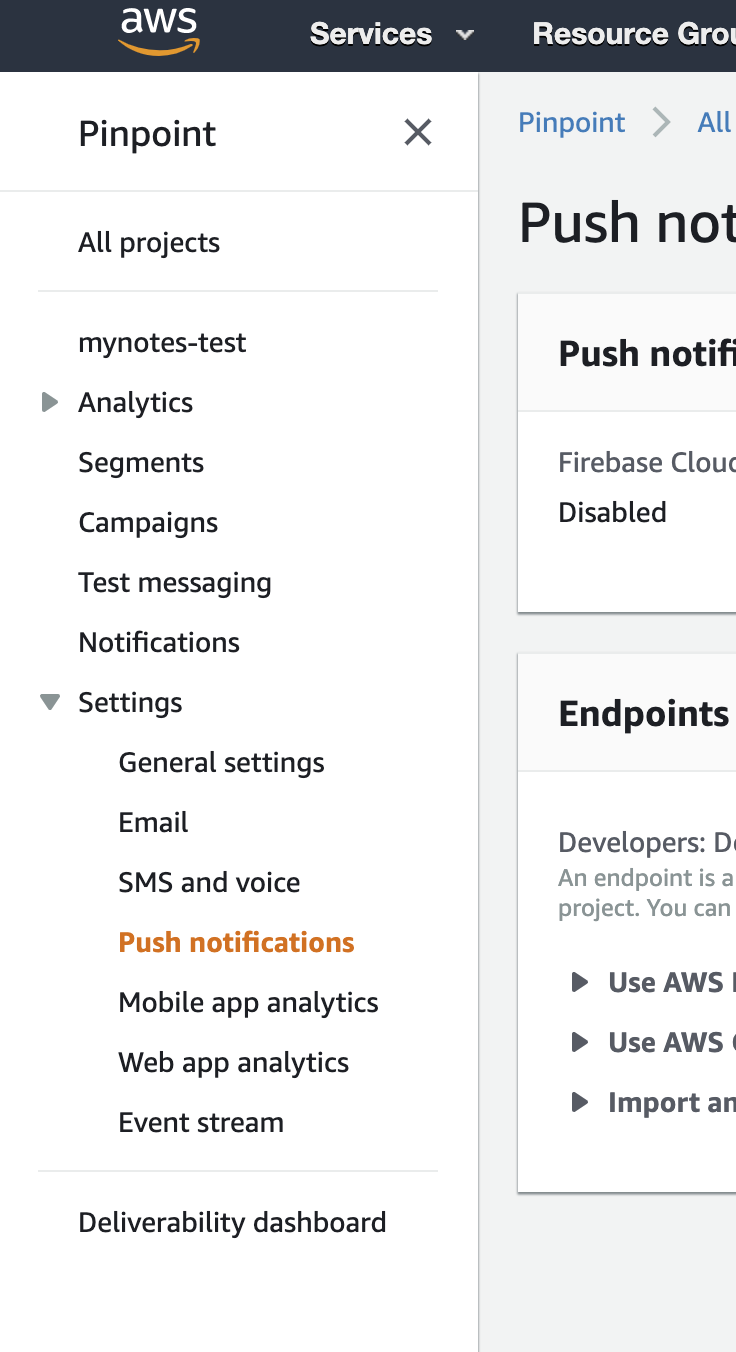Go to All projects
This screenshot has height=1352, width=736.
[149, 242]
